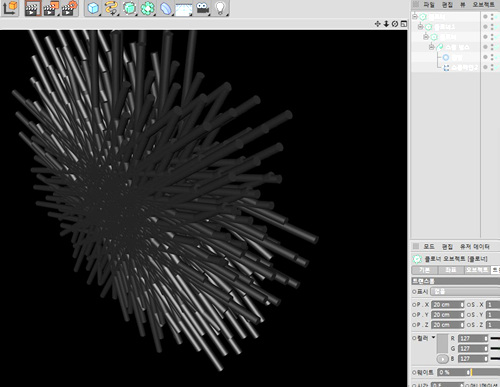Open the NURBS generator green cube icon
The width and height of the screenshot is (500, 387).
tap(129, 8)
